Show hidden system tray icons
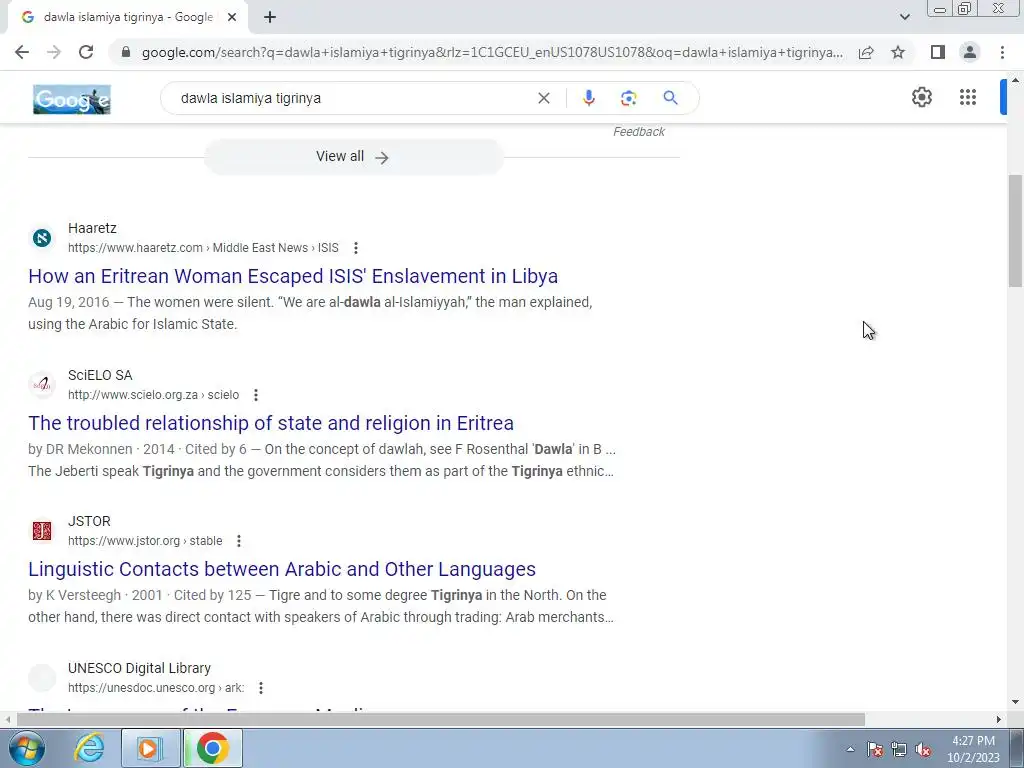The width and height of the screenshot is (1024, 768). click(x=850, y=750)
